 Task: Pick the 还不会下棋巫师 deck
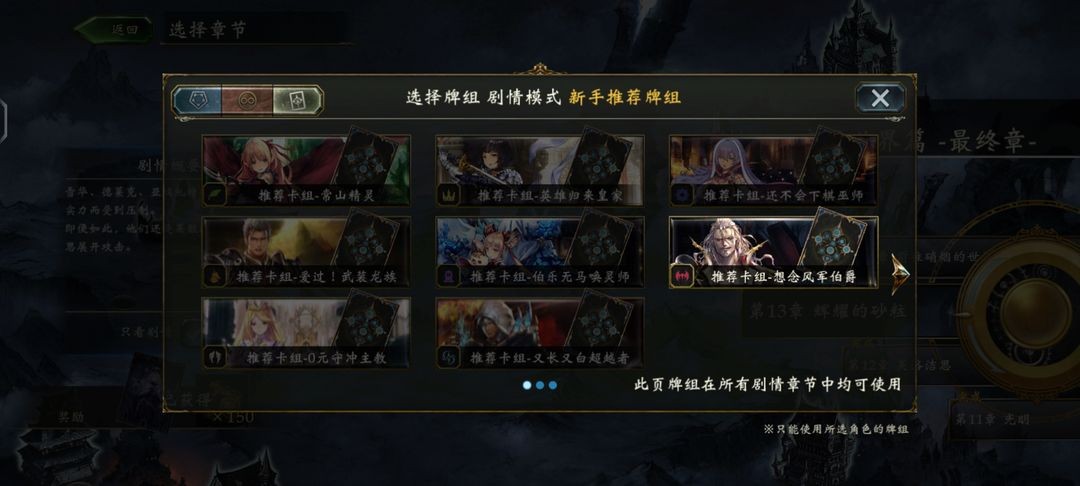(773, 170)
